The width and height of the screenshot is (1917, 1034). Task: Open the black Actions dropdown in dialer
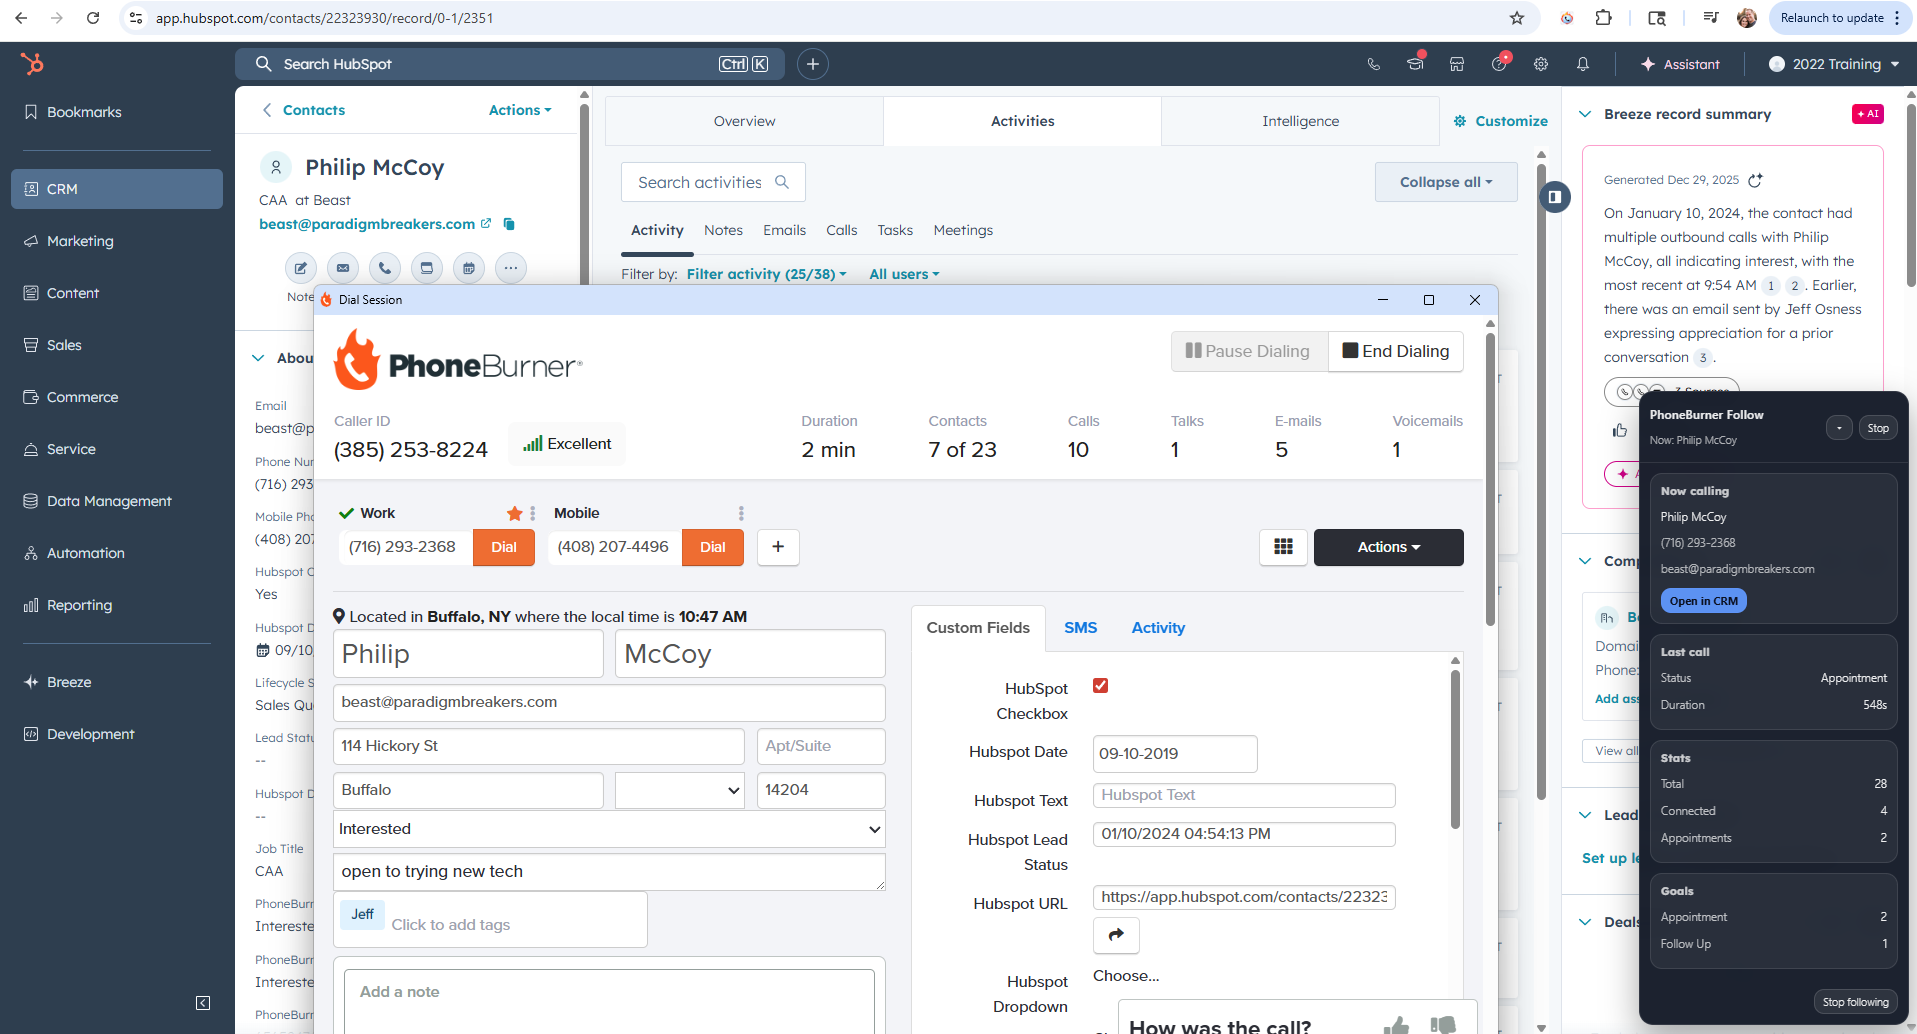pyautogui.click(x=1389, y=547)
